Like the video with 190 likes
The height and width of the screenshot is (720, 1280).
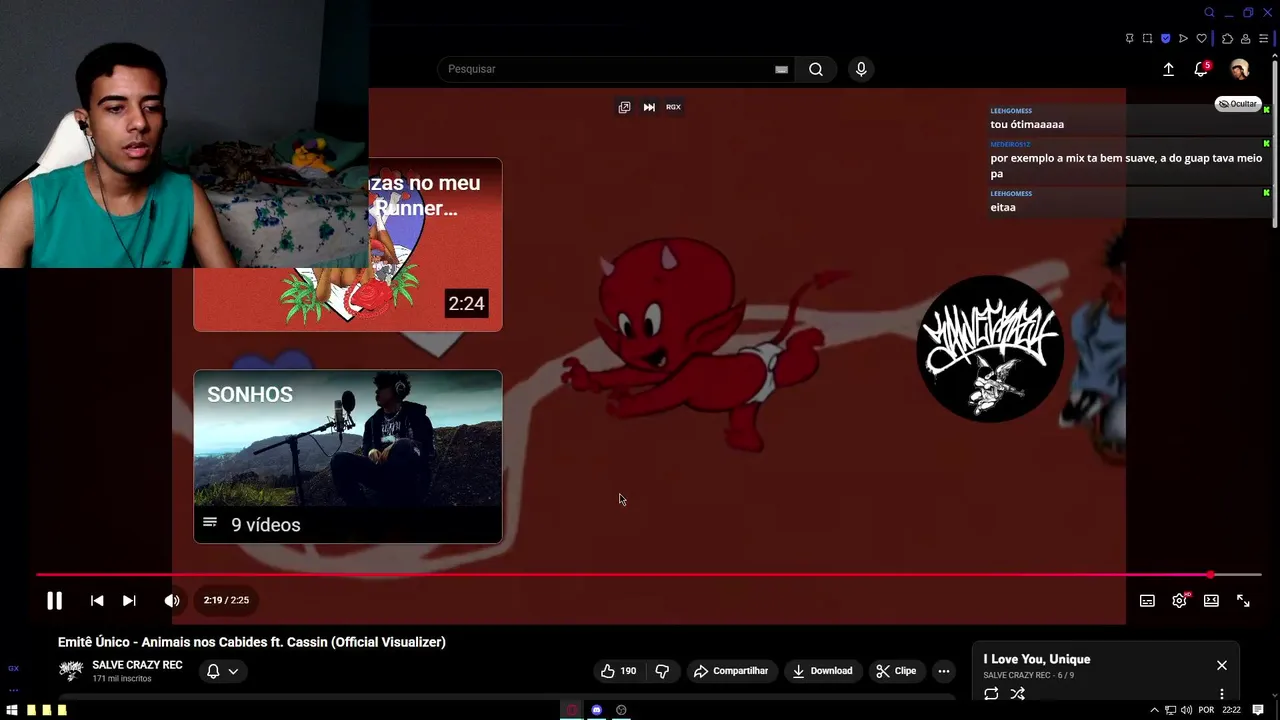[x=618, y=671]
